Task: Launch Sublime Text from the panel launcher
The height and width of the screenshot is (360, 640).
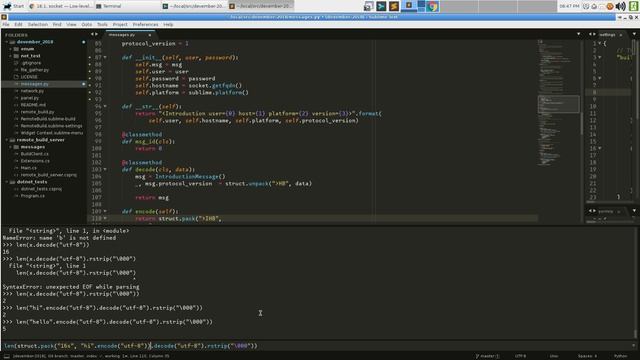Action: point(394,6)
